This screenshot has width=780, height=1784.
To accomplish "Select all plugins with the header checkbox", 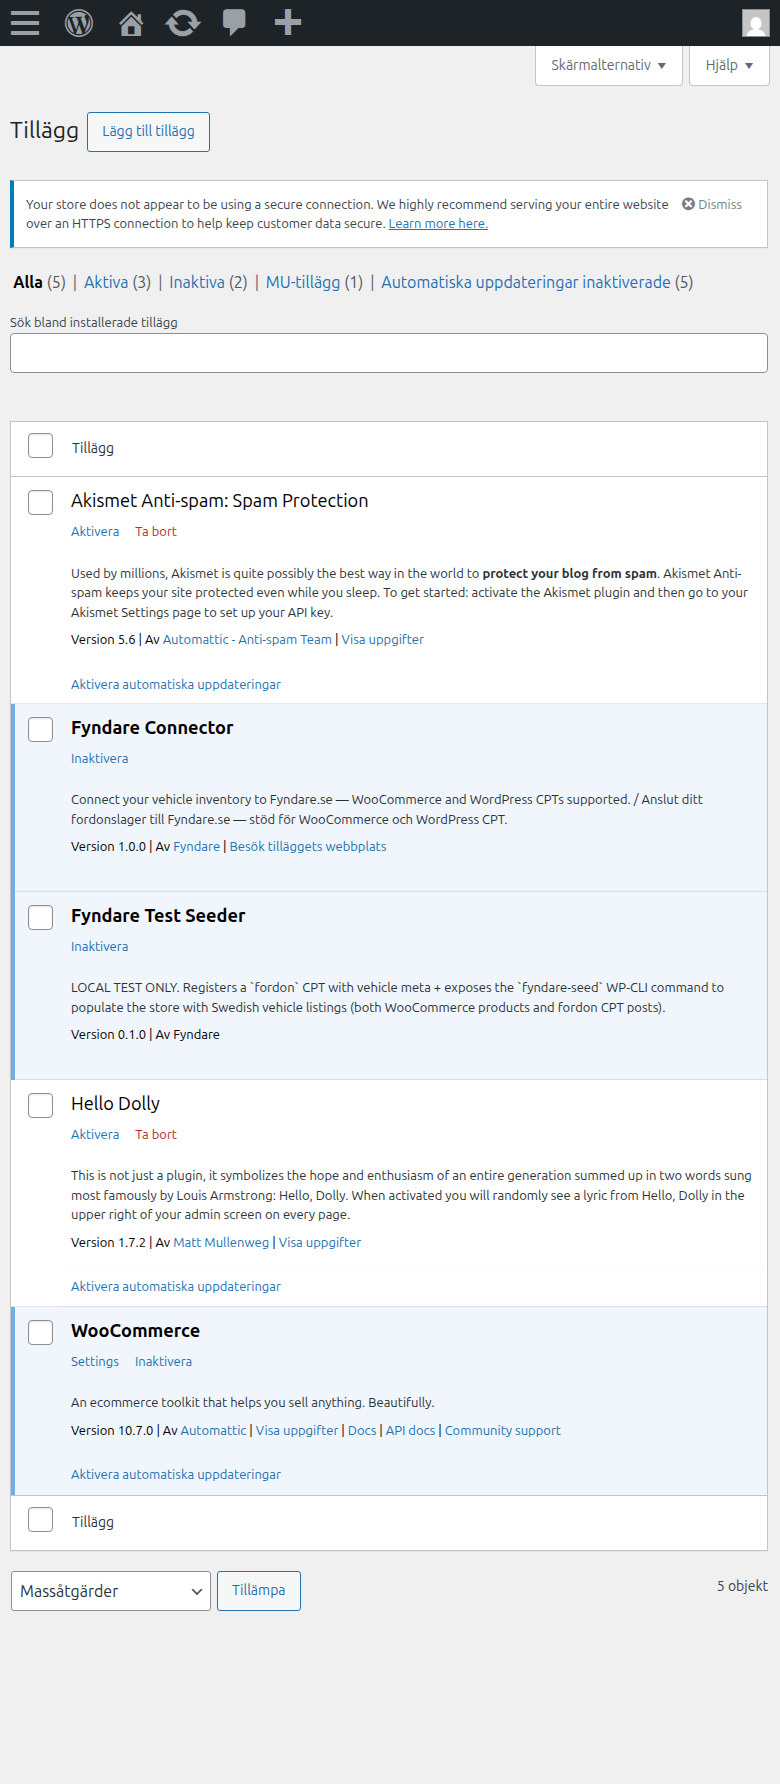I will [x=40, y=445].
